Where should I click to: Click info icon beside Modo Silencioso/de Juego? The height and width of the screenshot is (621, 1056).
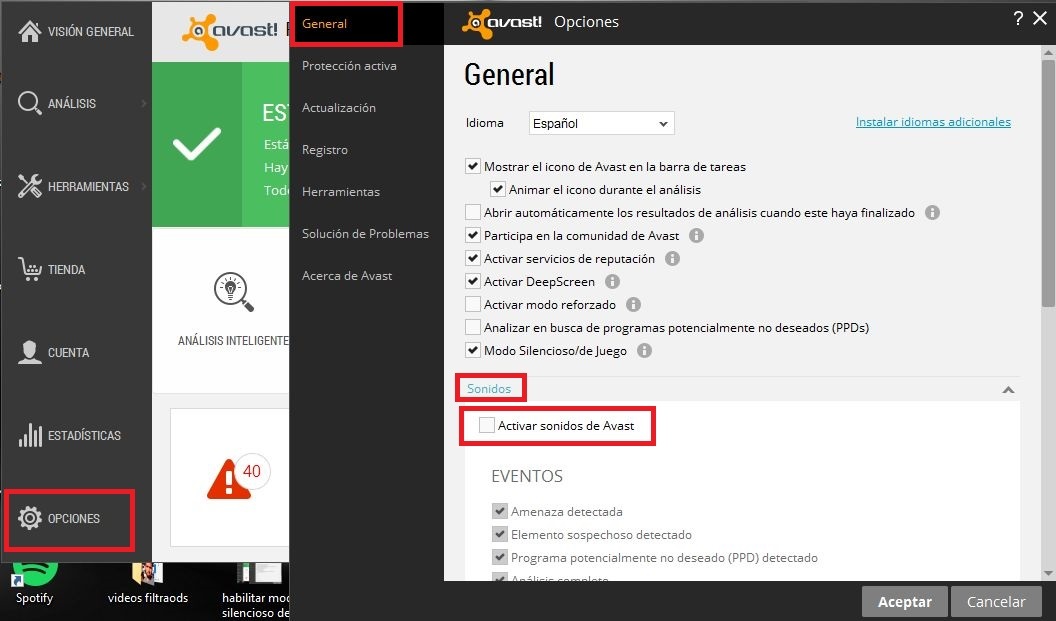pos(645,350)
